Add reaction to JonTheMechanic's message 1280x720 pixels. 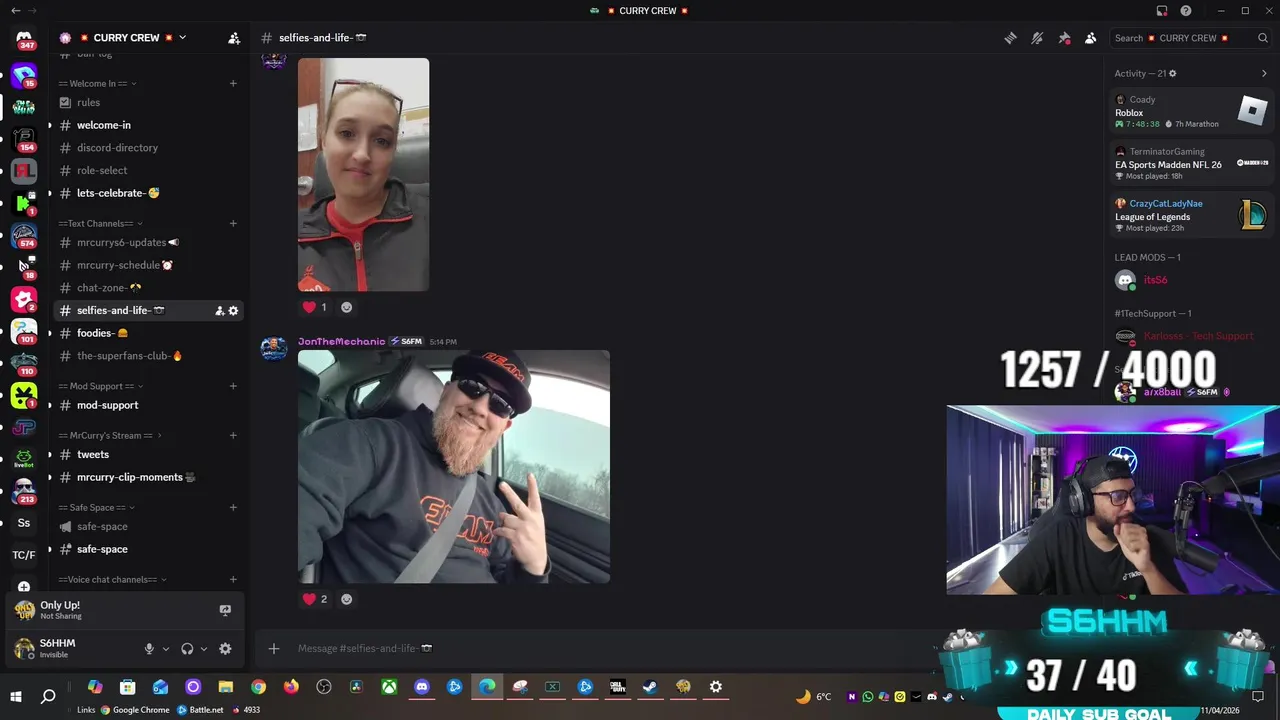pyautogui.click(x=347, y=599)
